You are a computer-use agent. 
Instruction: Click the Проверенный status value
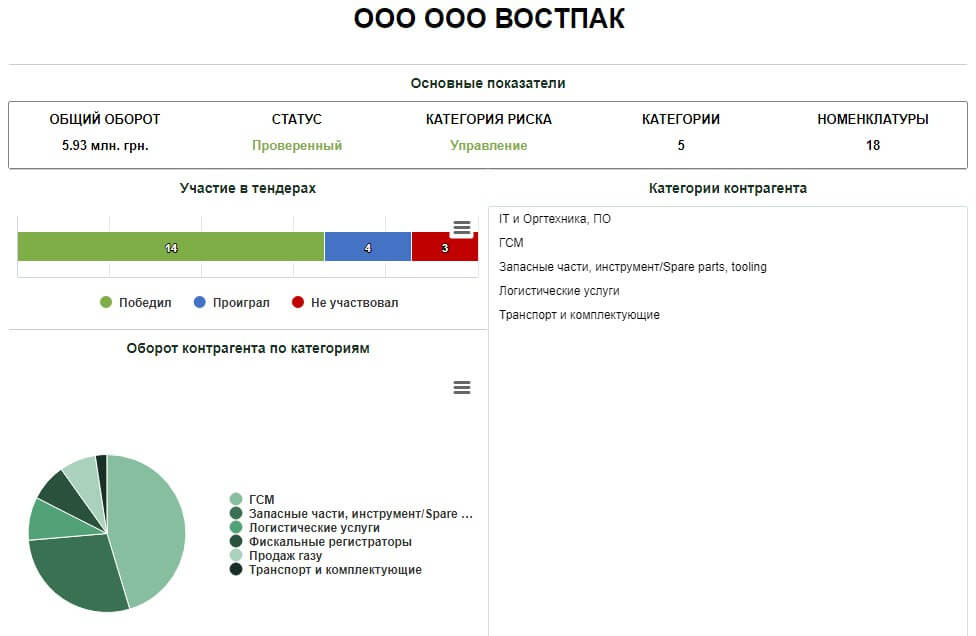coord(297,146)
